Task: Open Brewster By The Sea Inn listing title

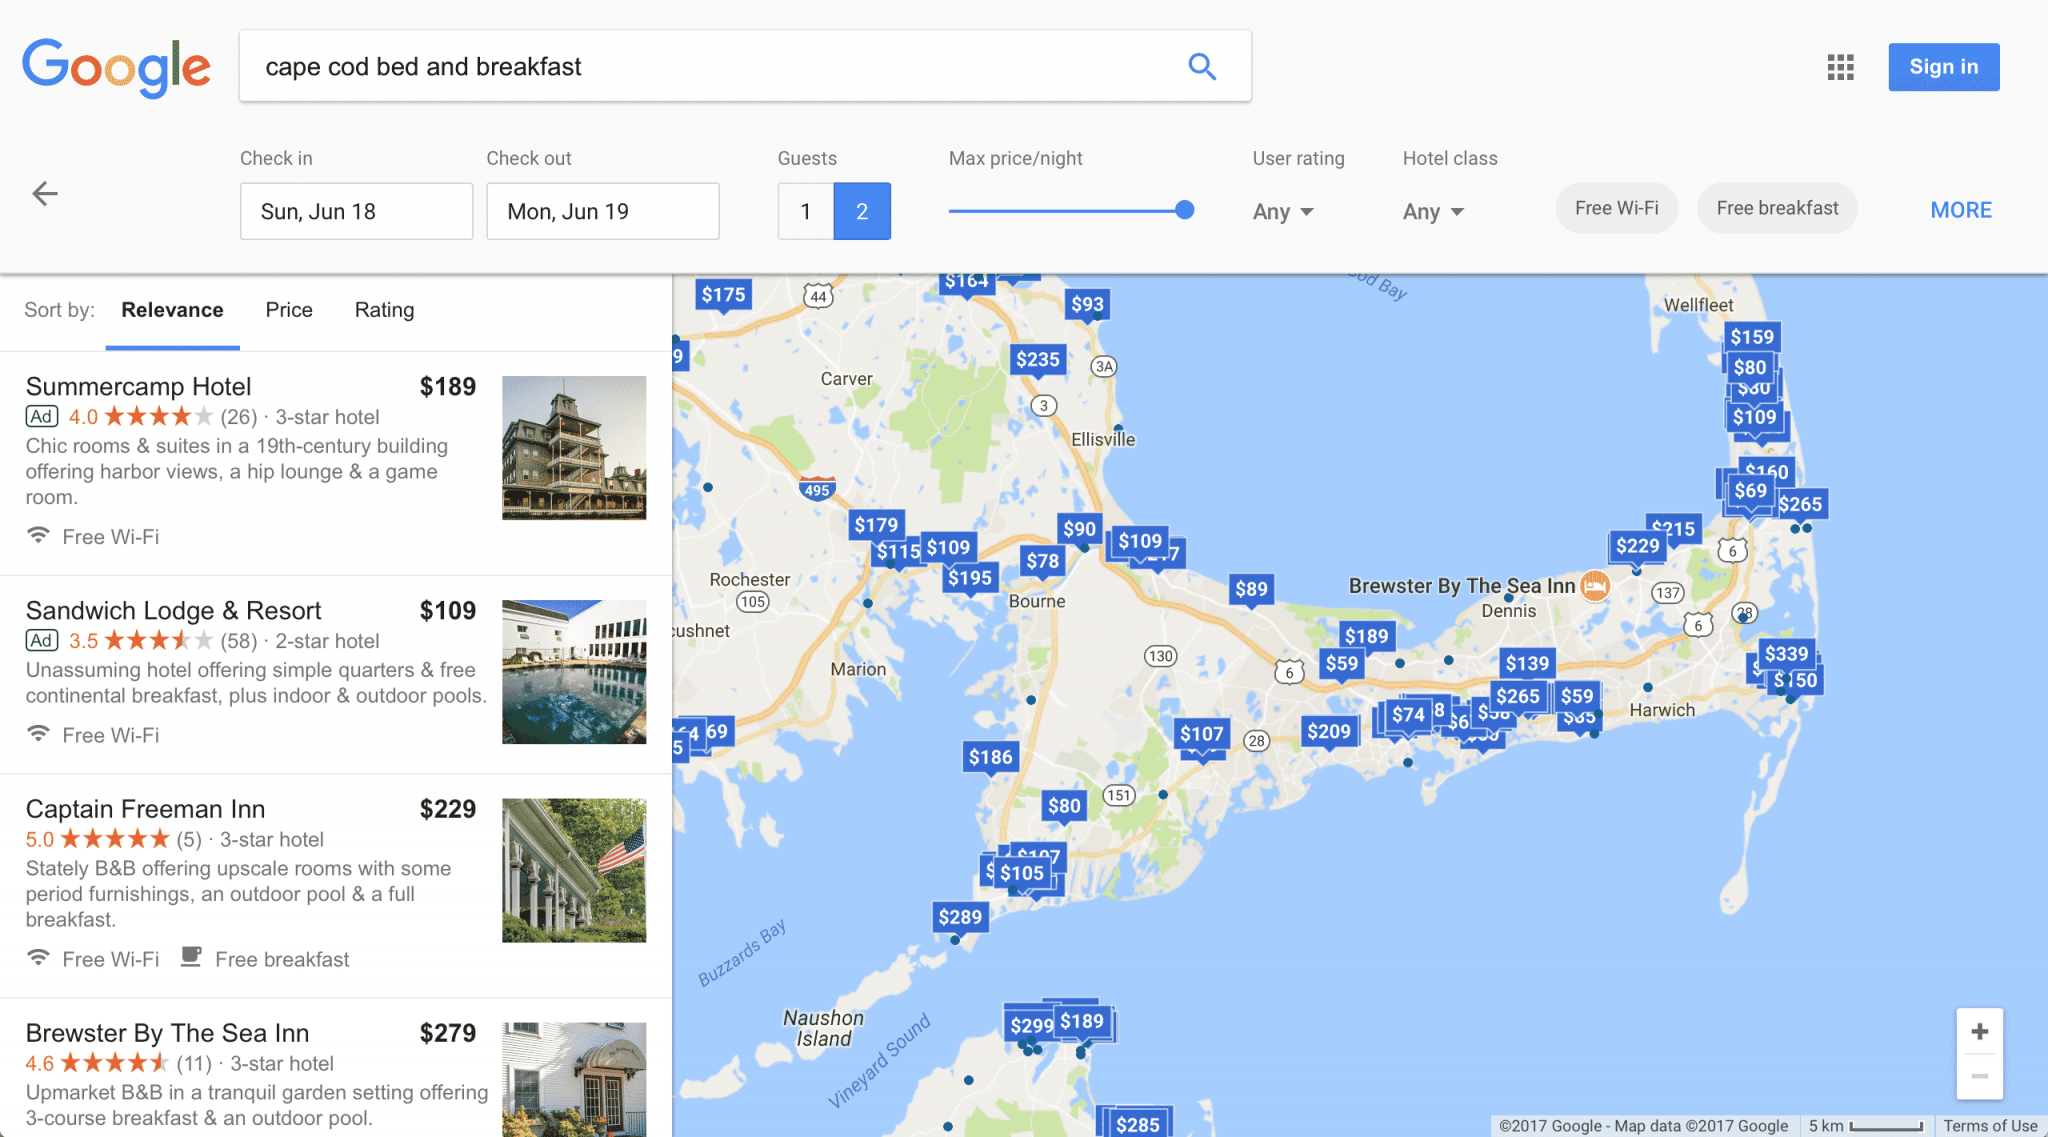Action: pos(167,1032)
